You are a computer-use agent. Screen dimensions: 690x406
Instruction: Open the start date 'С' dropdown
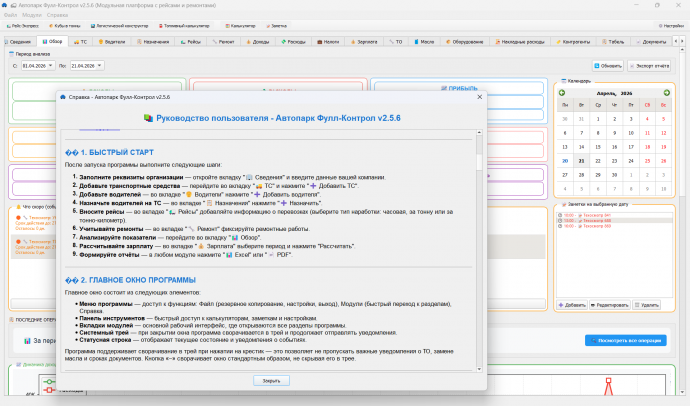coord(51,66)
